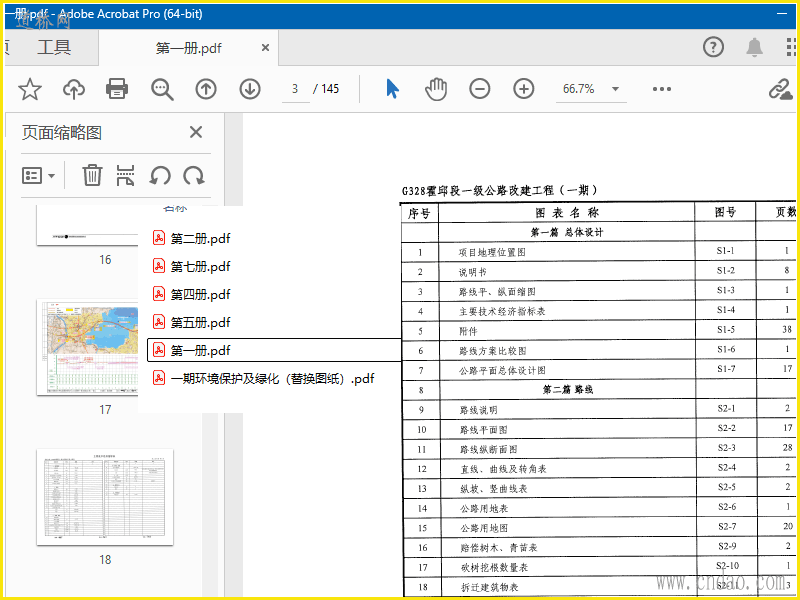Go to previous page with up arrow
This screenshot has width=800, height=600.
(x=206, y=89)
